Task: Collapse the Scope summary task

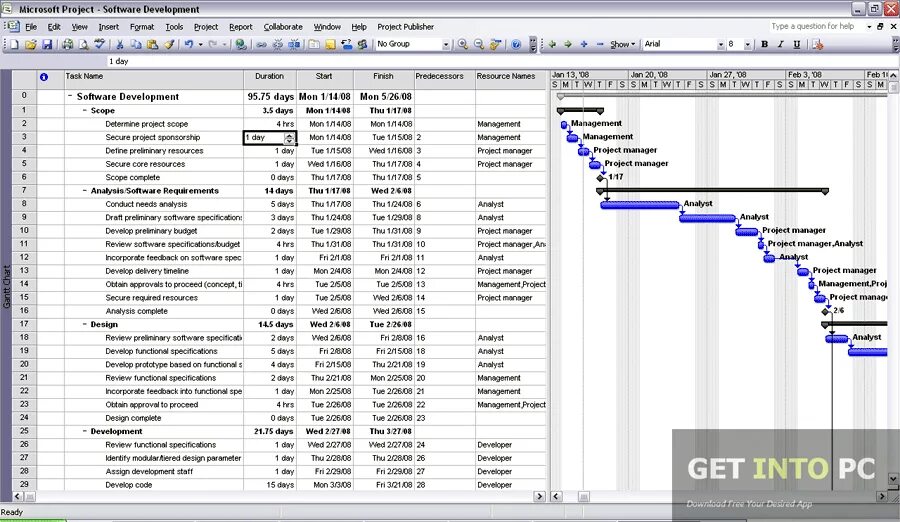Action: click(x=84, y=110)
